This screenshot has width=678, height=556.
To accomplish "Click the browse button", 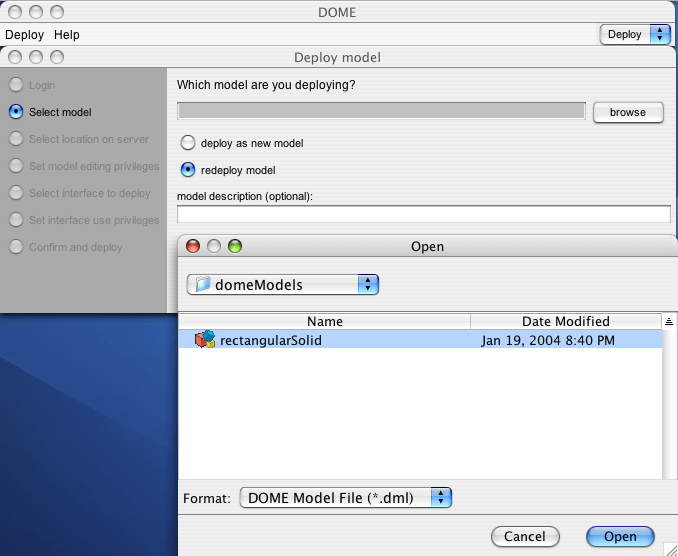I will [628, 112].
